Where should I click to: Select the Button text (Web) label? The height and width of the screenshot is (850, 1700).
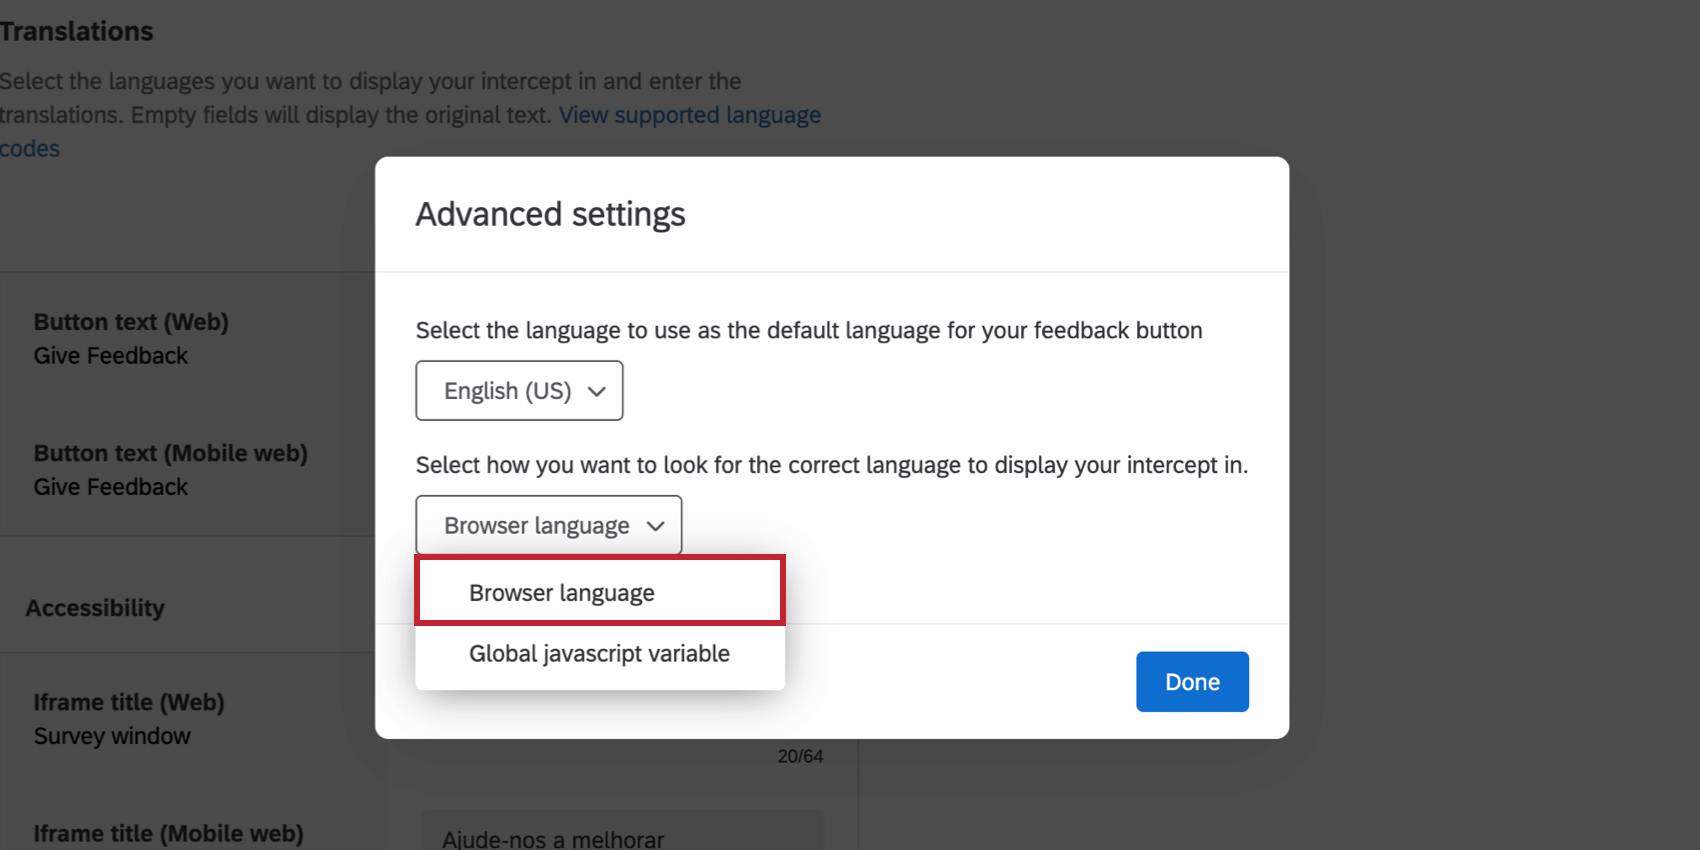coord(131,322)
